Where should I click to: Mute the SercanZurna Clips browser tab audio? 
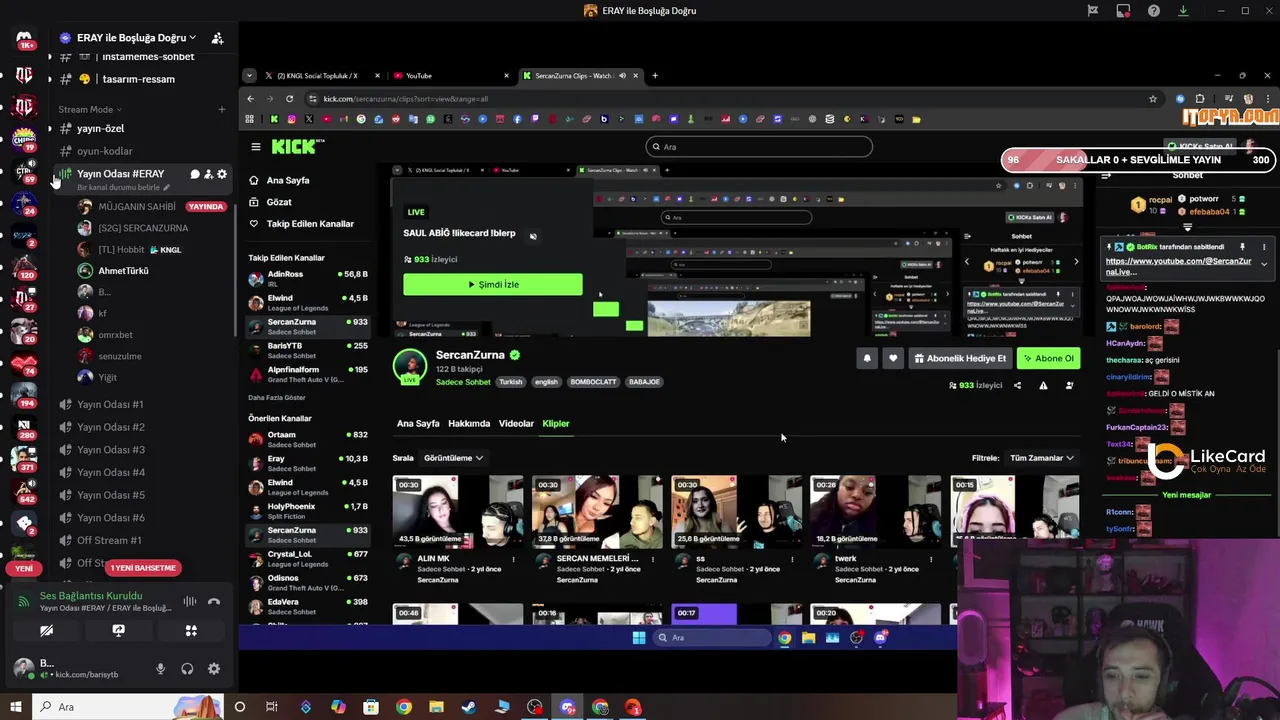tap(622, 76)
